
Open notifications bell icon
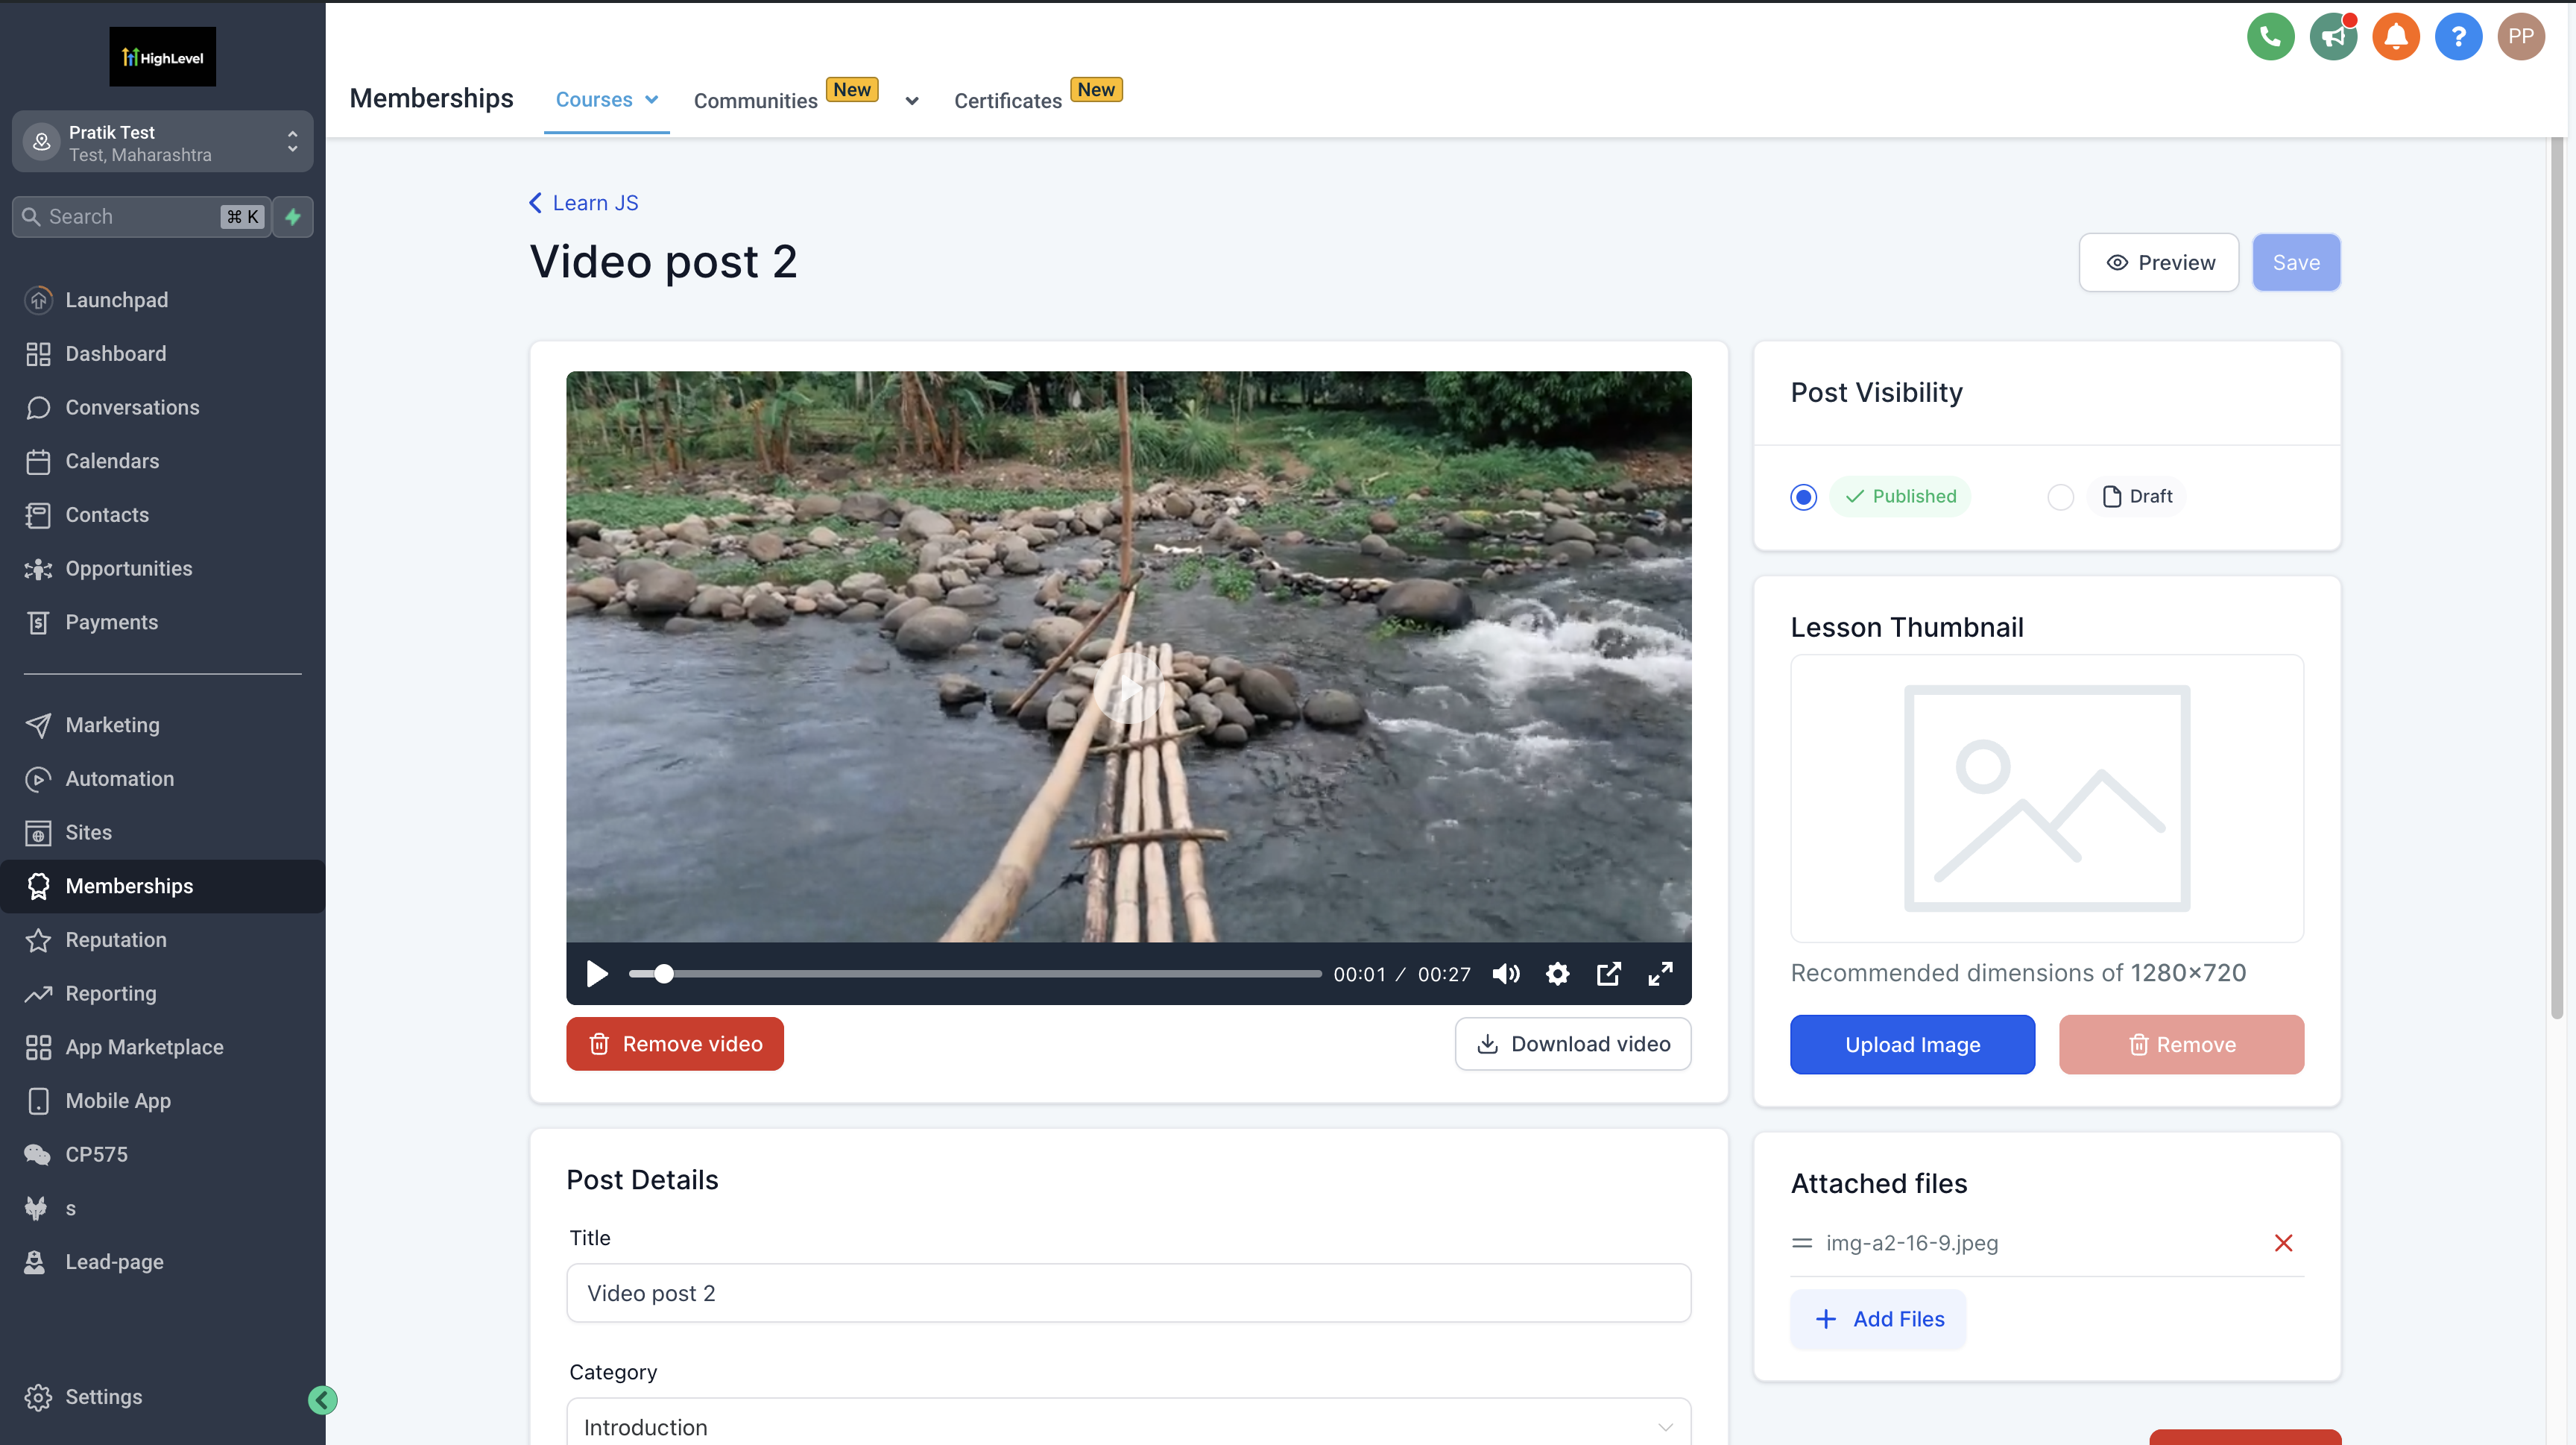2395,37
